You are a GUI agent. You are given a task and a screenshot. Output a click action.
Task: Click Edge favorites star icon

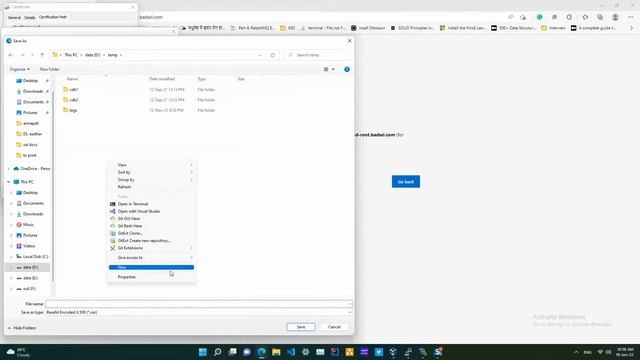[x=585, y=17]
